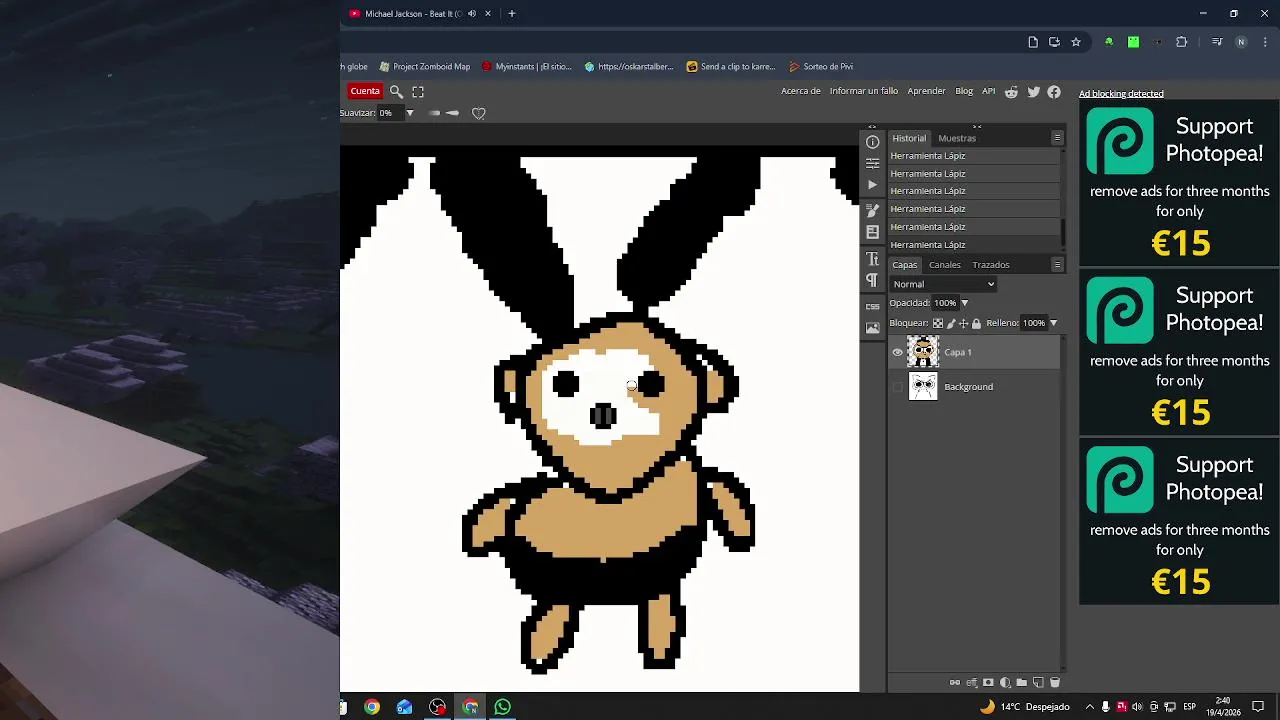This screenshot has width=1280, height=720.
Task: Open the Paragraph (¶) panel icon
Action: 872,281
